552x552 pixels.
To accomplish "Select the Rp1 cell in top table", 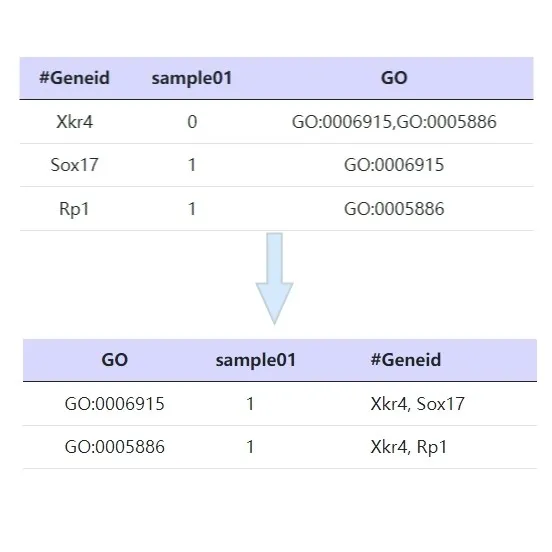I will tap(74, 209).
